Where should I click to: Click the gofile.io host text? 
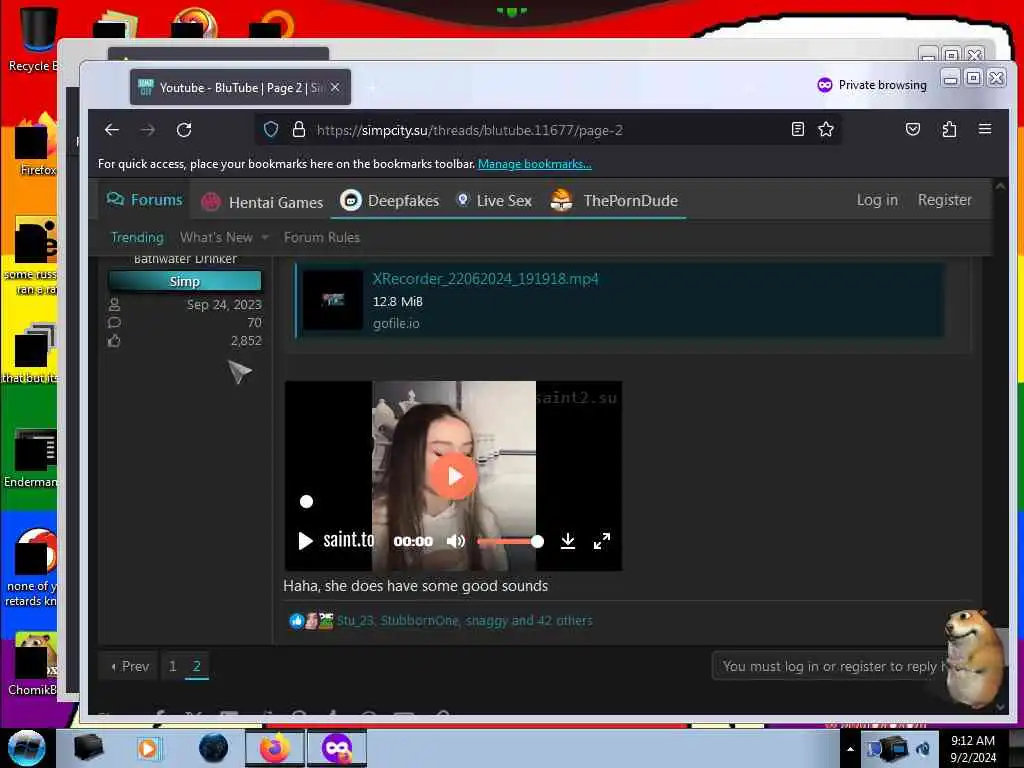396,323
